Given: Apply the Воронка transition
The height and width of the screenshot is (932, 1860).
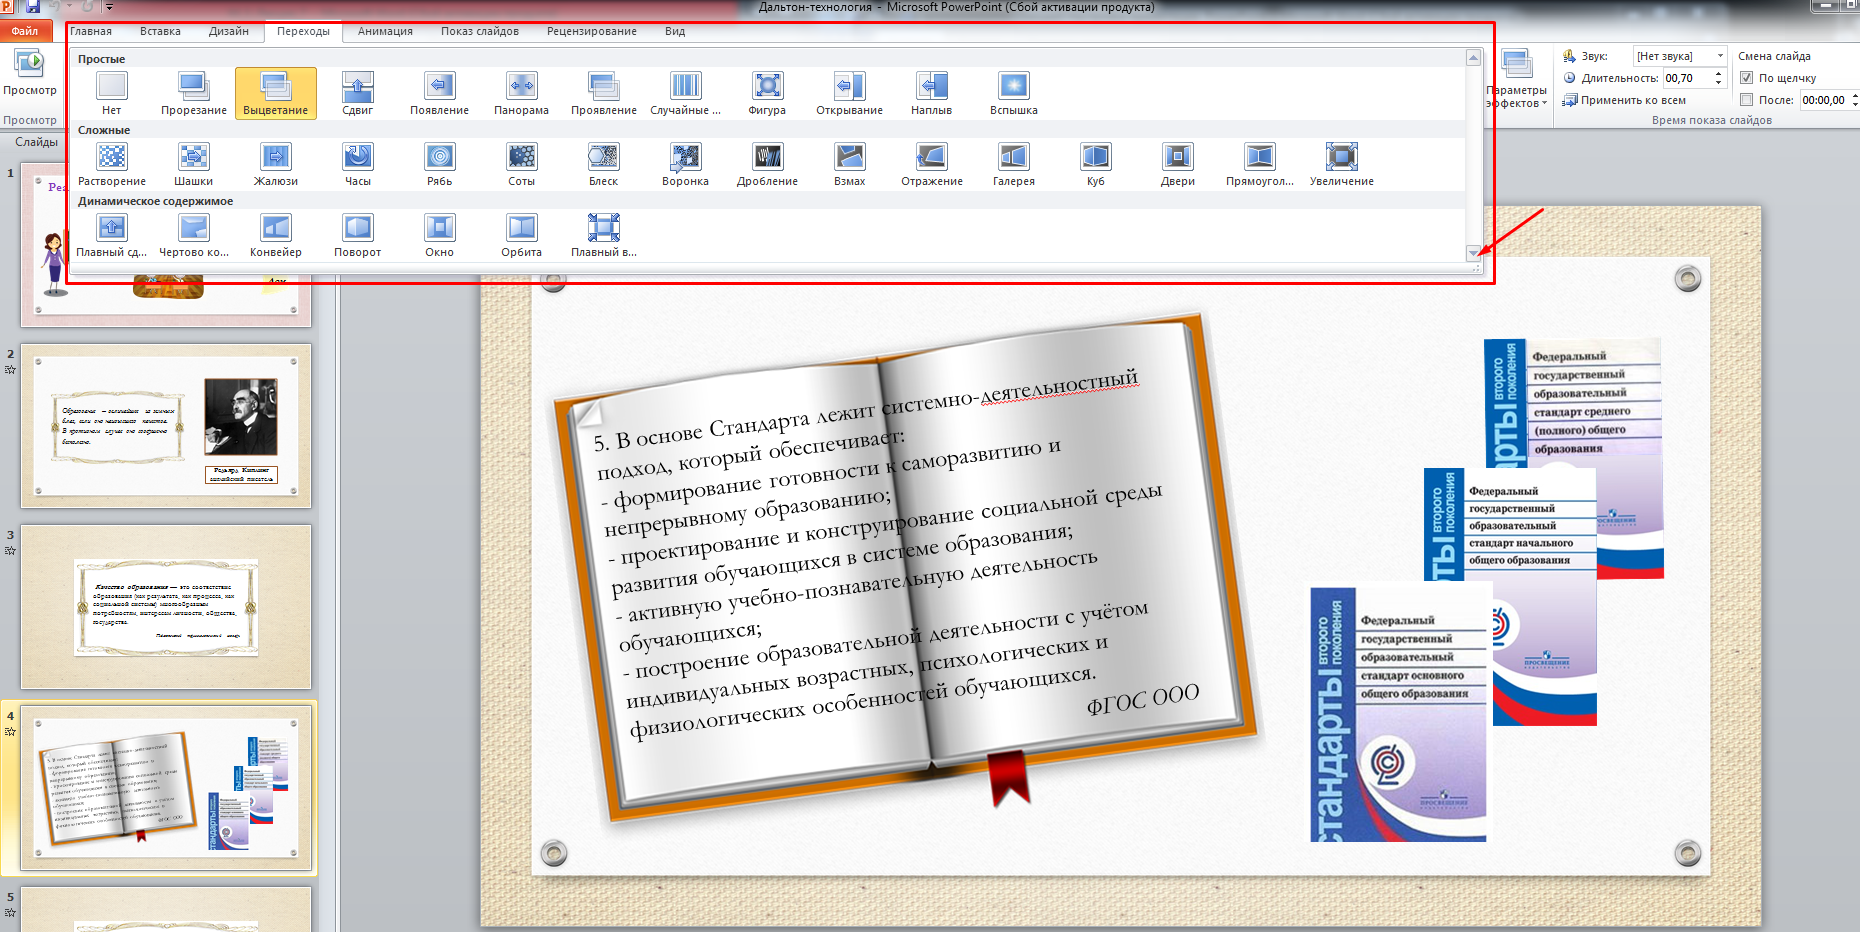Looking at the screenshot, I should (686, 165).
